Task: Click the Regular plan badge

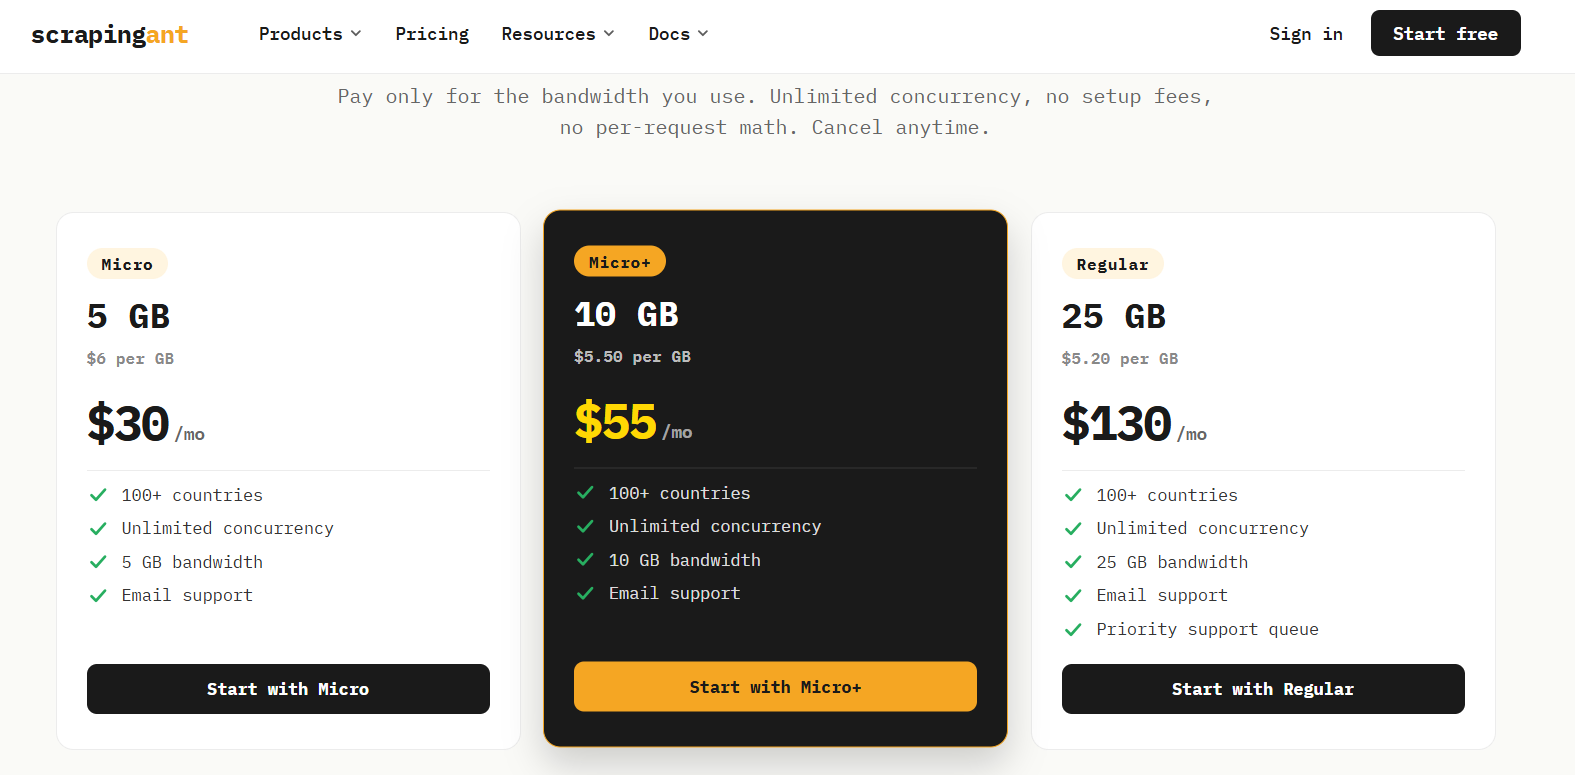Action: (x=1112, y=264)
